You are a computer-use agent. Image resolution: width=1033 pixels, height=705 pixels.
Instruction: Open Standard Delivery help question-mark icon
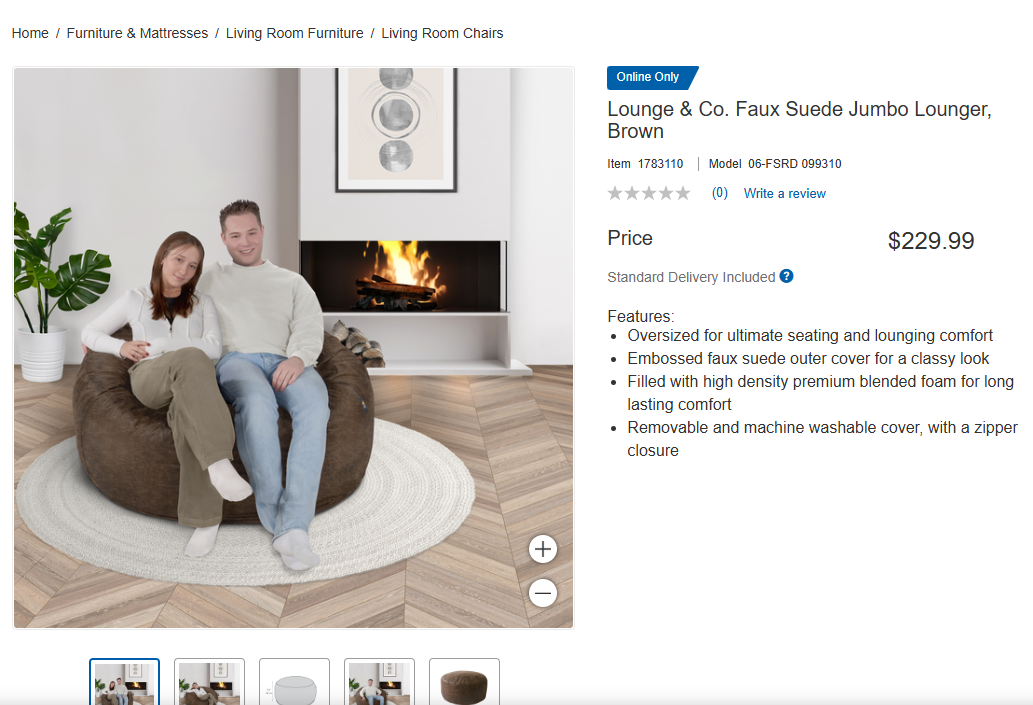(787, 276)
